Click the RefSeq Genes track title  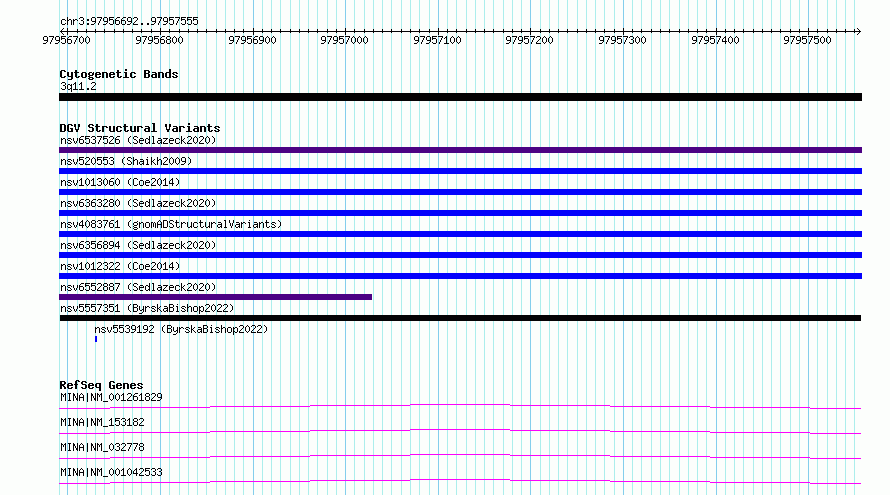(x=101, y=385)
